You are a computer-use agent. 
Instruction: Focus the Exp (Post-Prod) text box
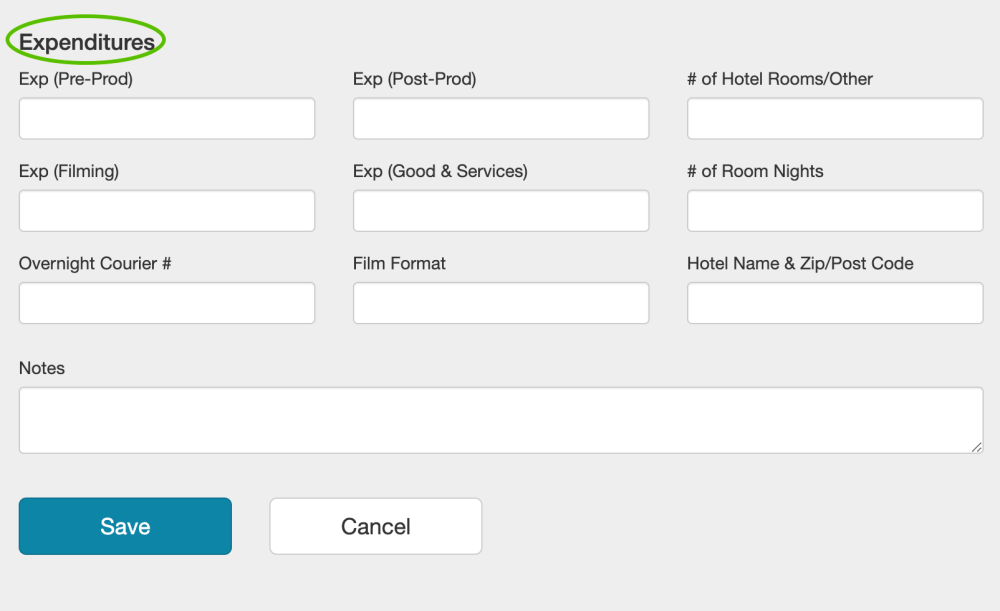[501, 118]
